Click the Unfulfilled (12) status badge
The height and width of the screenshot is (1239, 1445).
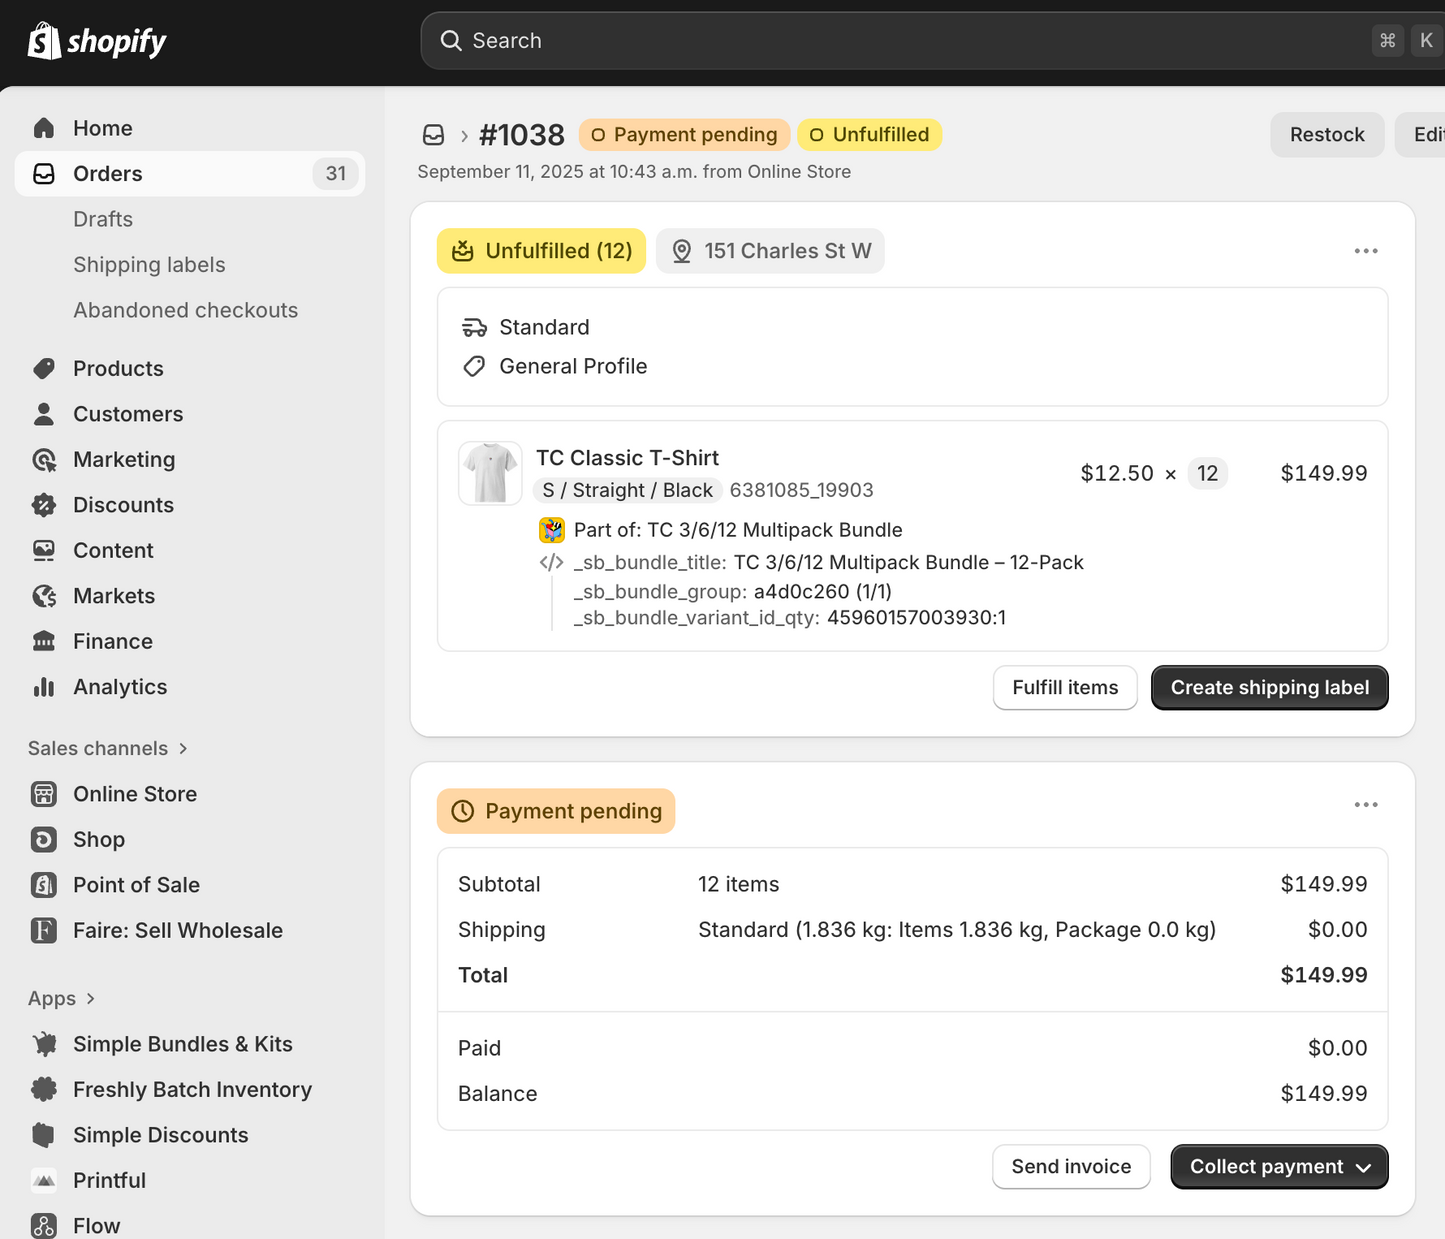(x=541, y=251)
